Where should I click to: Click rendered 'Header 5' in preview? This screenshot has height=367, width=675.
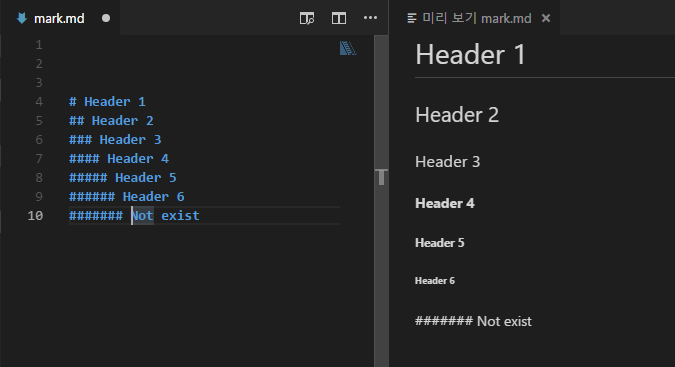[x=440, y=243]
